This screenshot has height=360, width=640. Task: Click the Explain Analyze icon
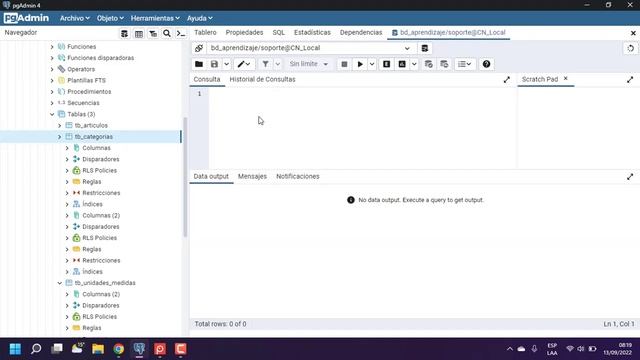402,64
